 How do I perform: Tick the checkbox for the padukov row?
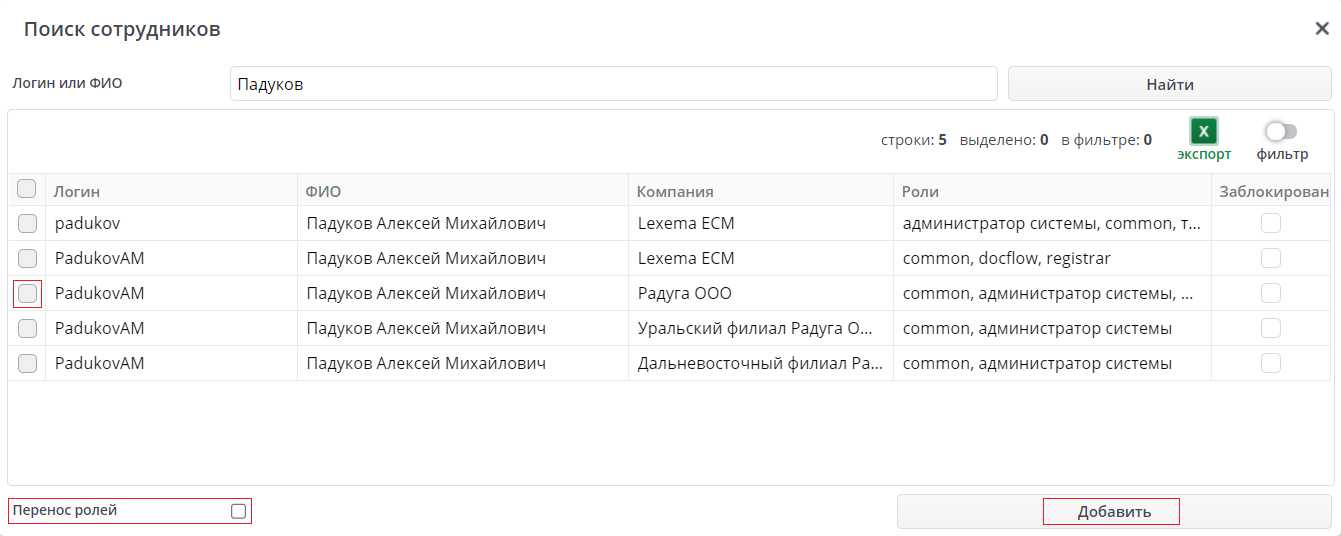[x=27, y=223]
